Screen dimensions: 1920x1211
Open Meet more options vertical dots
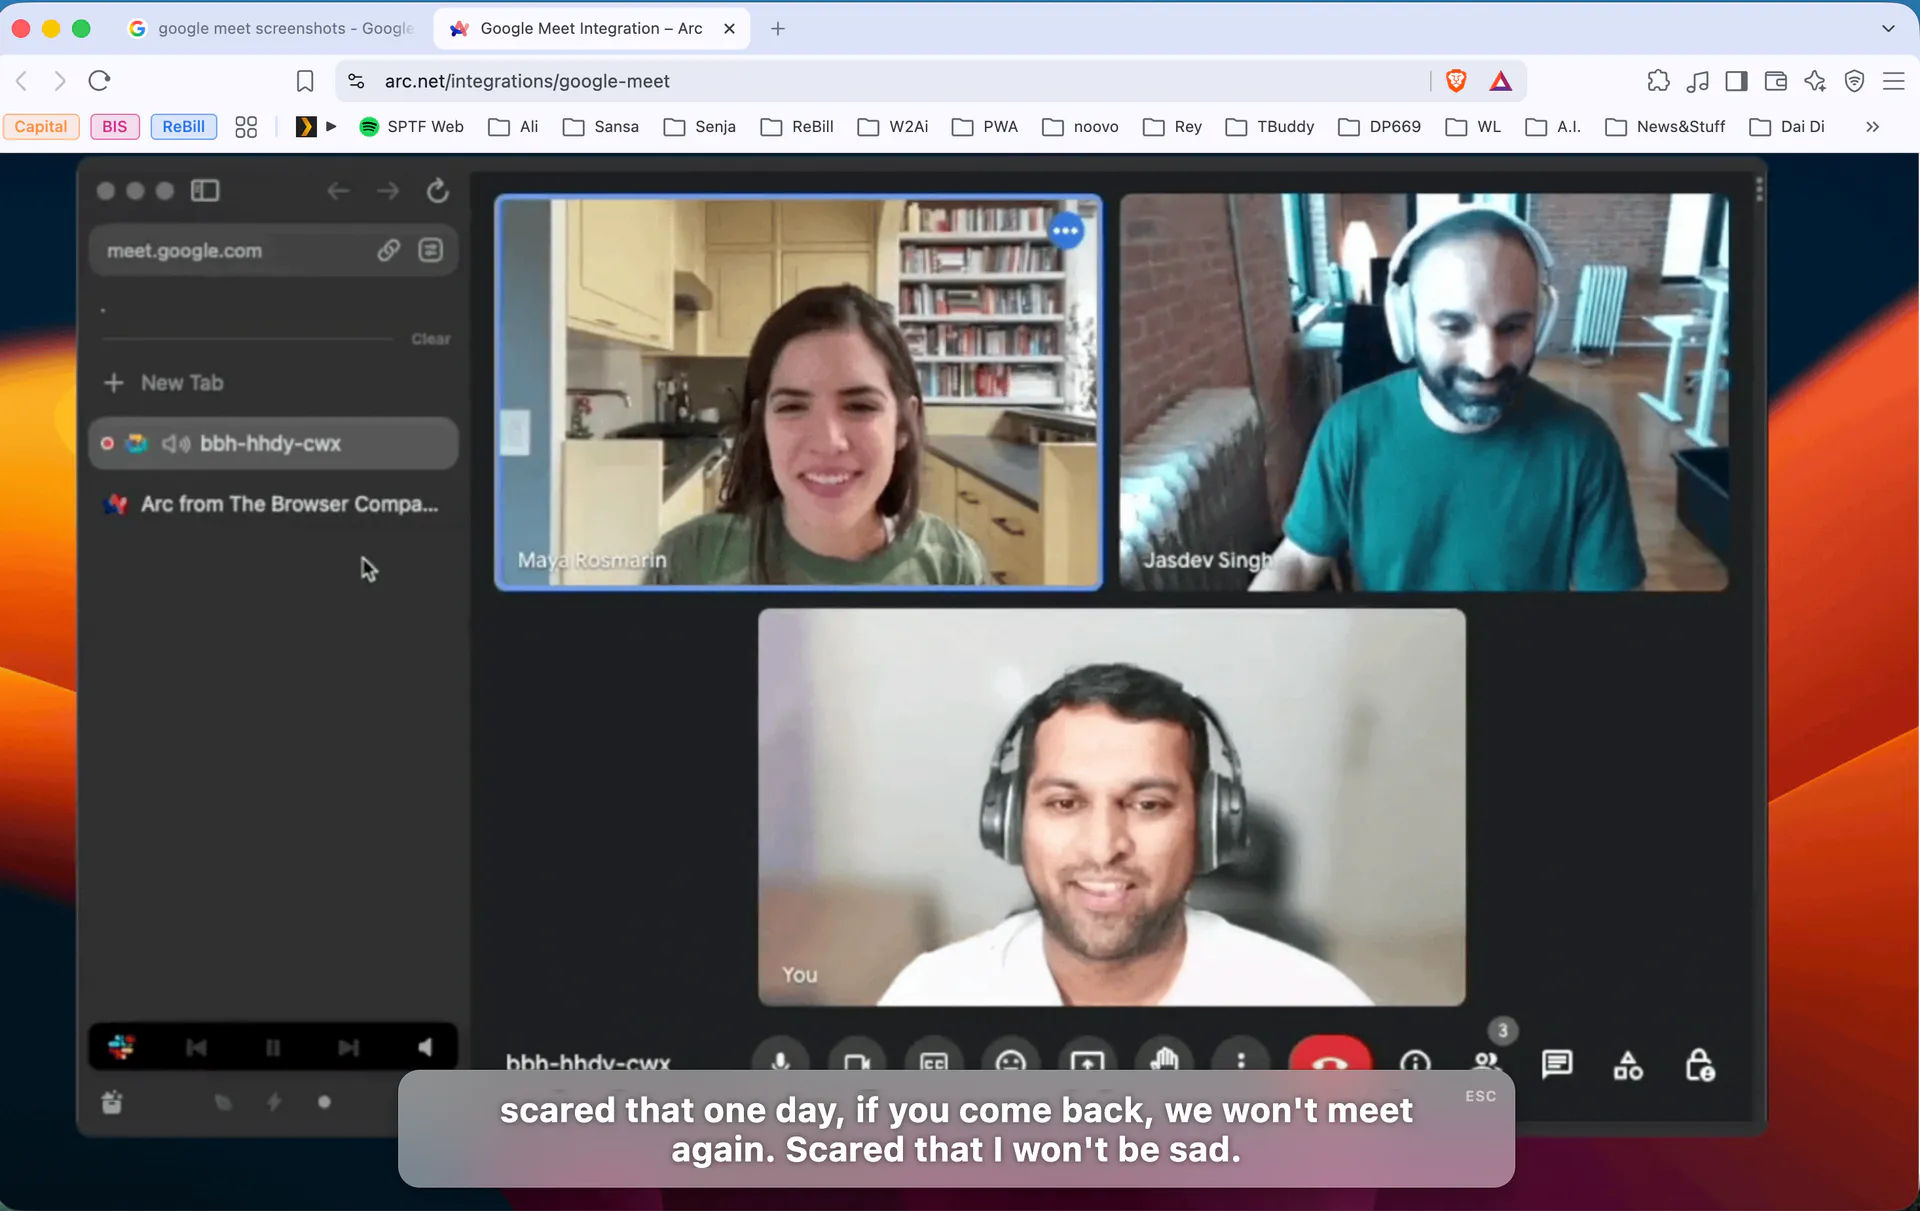tap(1241, 1060)
